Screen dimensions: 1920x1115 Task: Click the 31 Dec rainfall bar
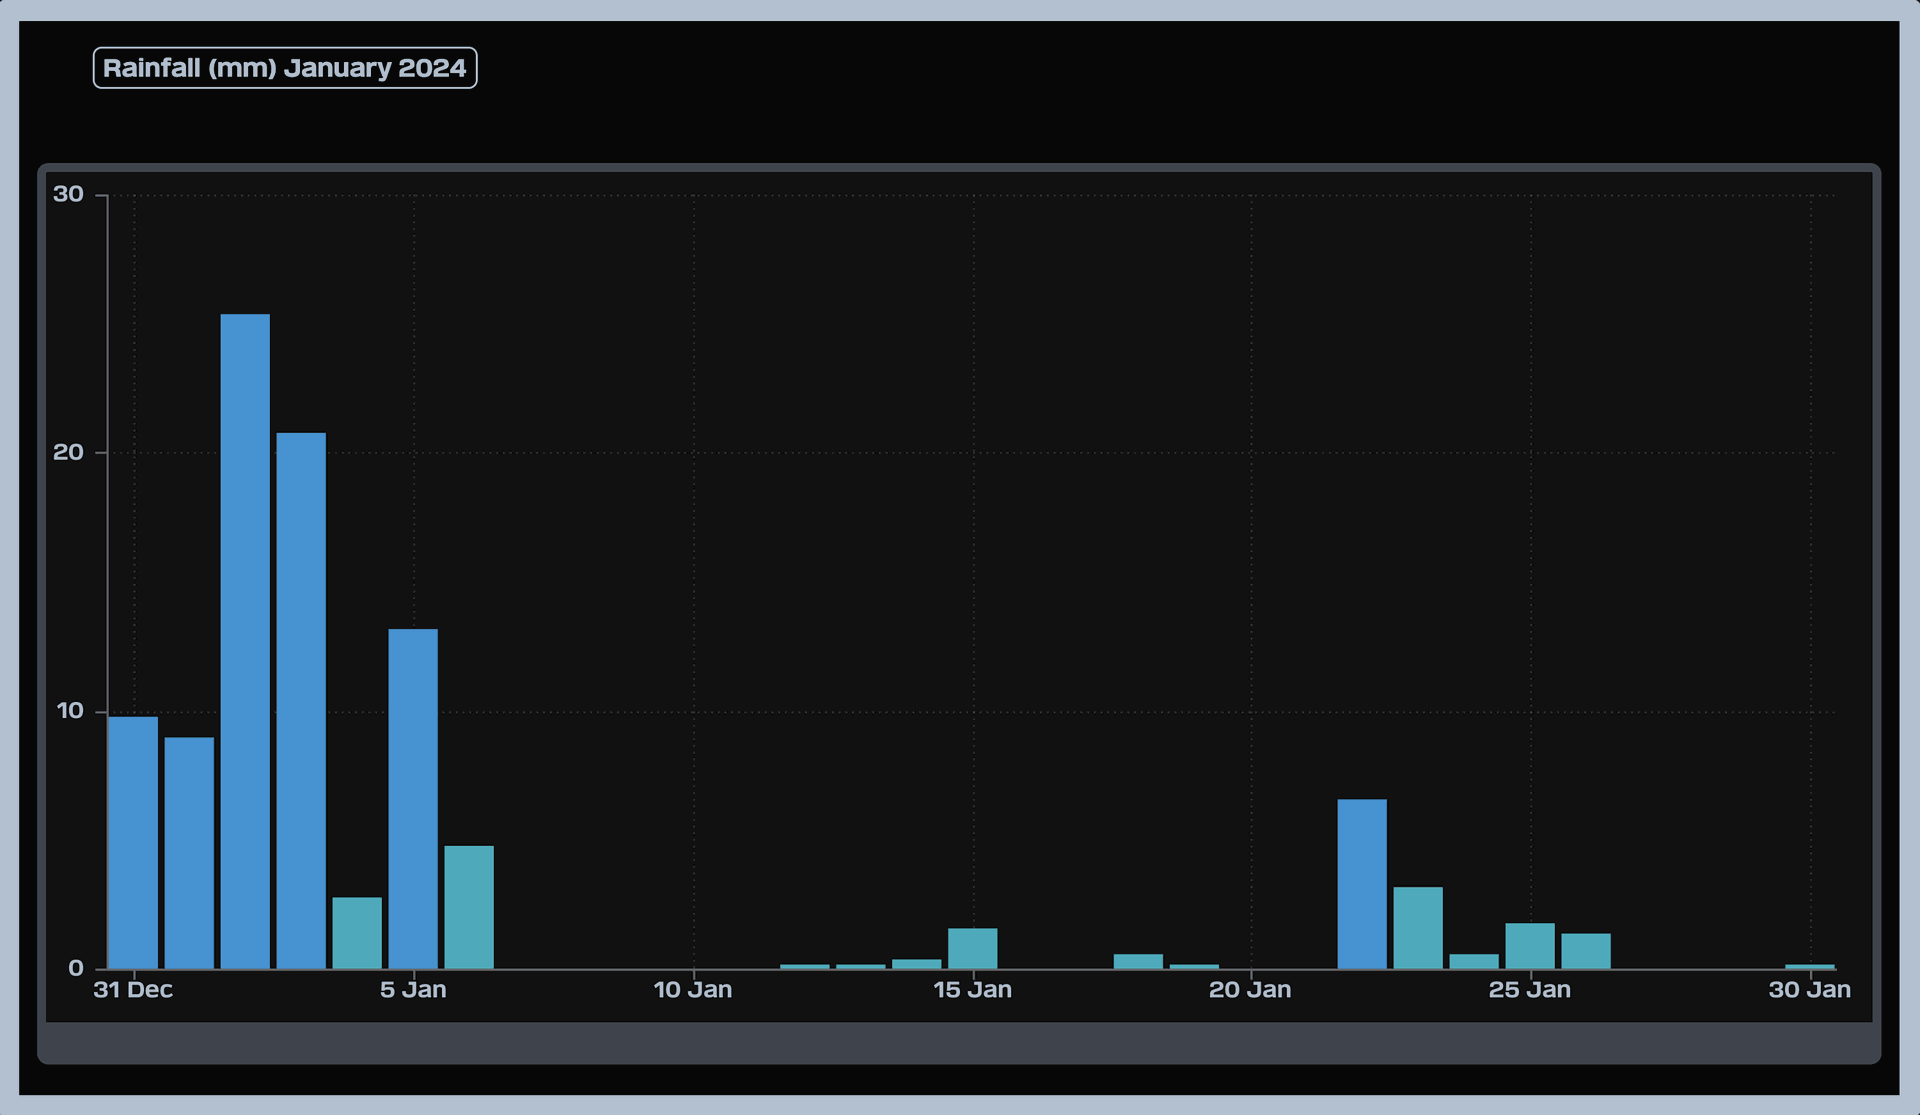coord(133,842)
